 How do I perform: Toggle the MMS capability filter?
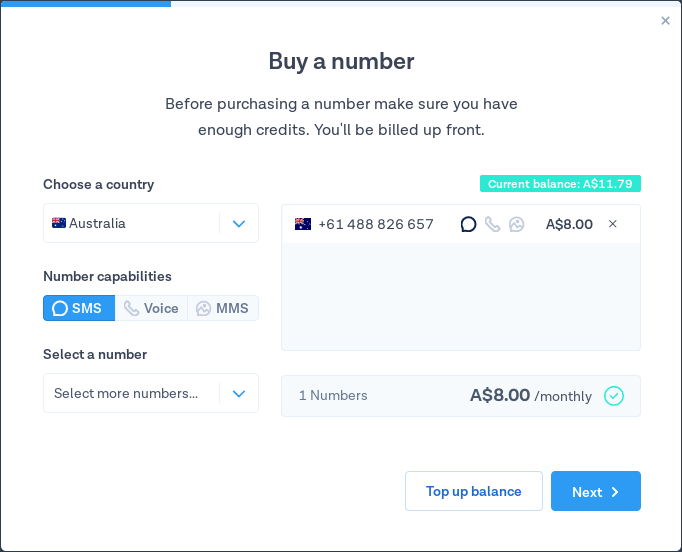pos(223,308)
